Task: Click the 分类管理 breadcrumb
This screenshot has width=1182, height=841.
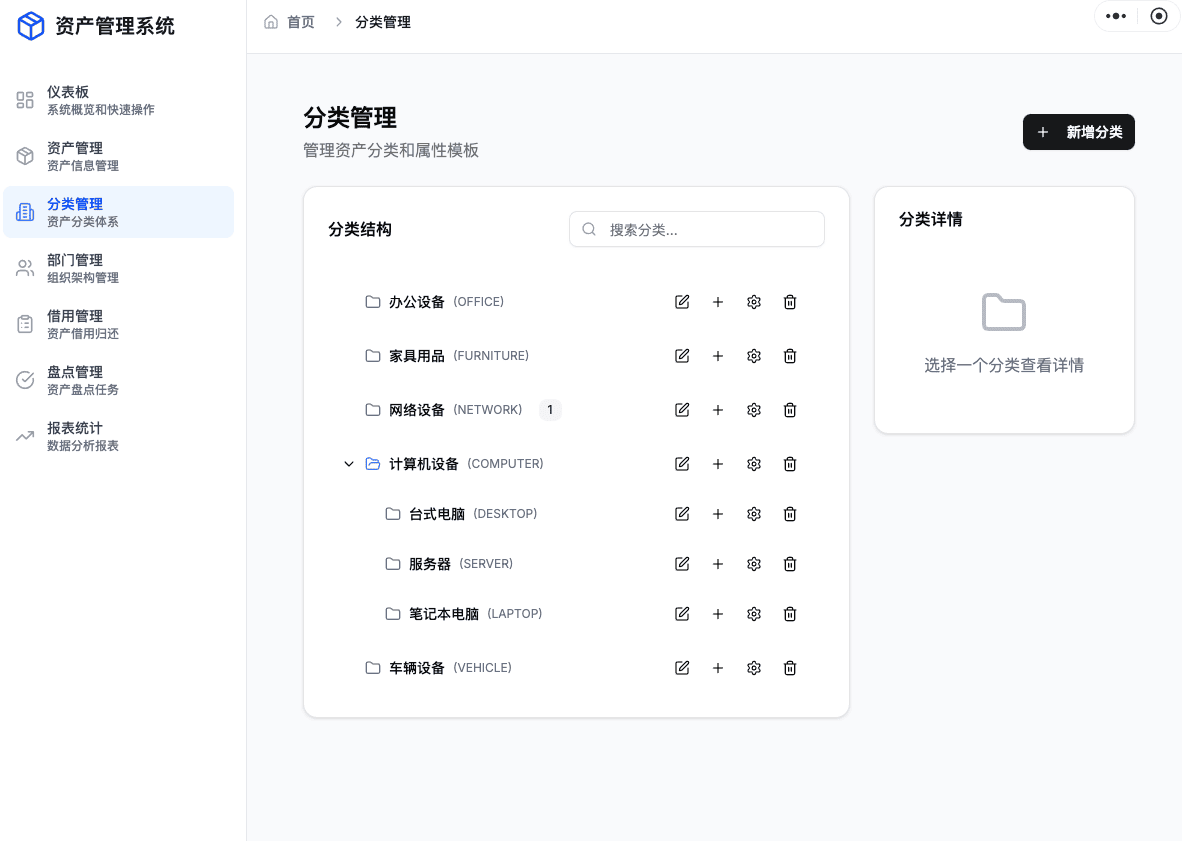Action: [383, 22]
